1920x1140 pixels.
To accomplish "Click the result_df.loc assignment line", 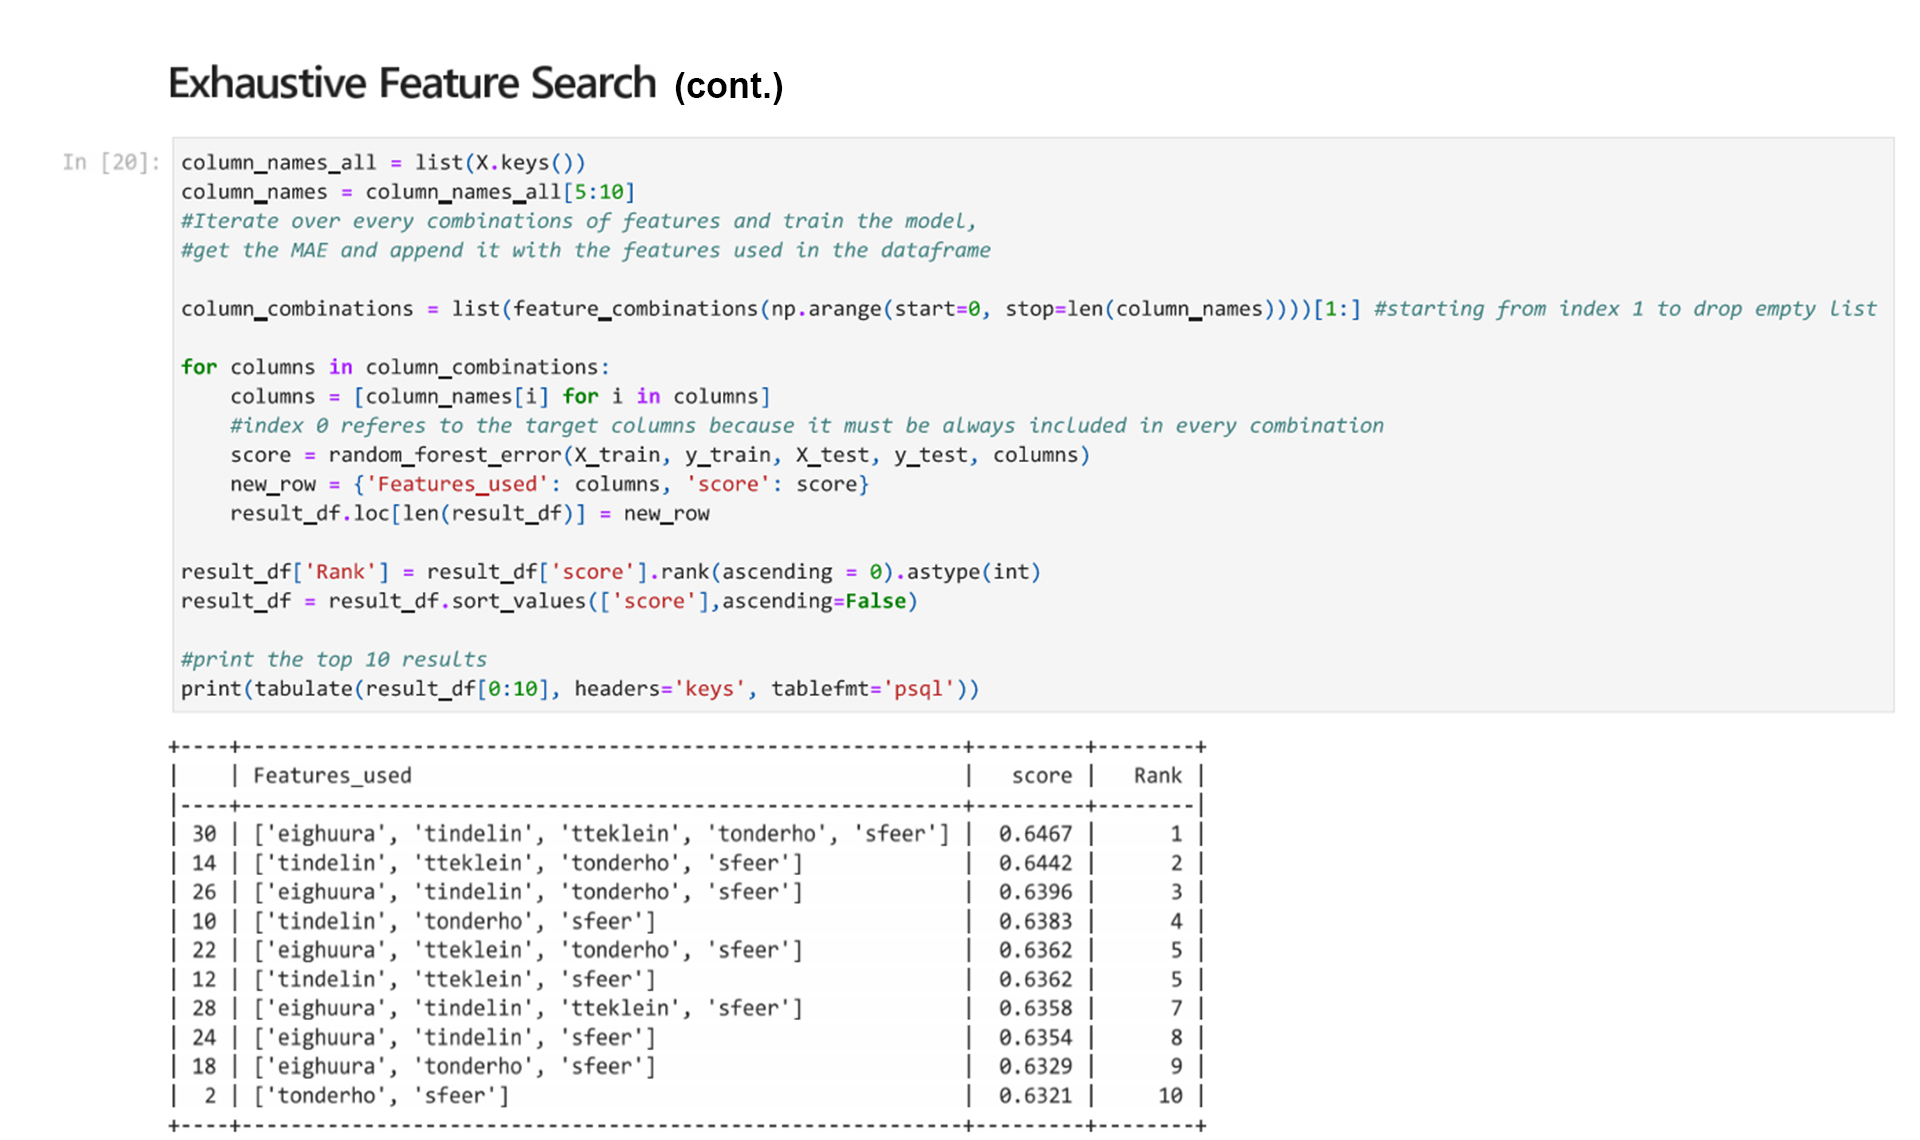I will coord(469,513).
